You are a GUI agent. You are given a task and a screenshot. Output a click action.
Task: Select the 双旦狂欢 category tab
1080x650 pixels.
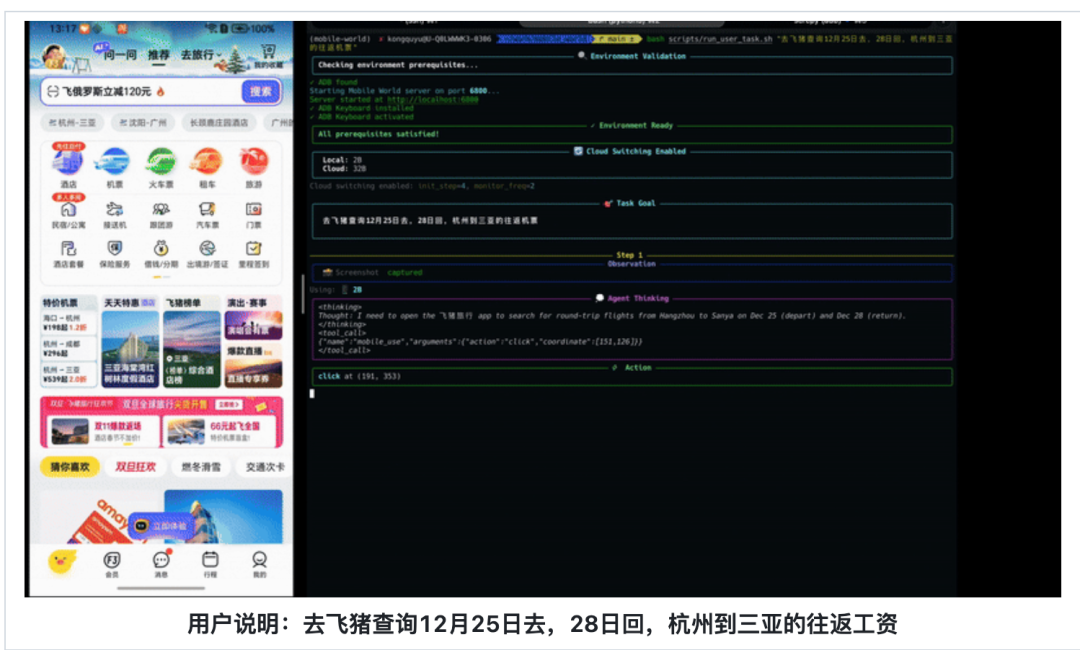[x=135, y=467]
